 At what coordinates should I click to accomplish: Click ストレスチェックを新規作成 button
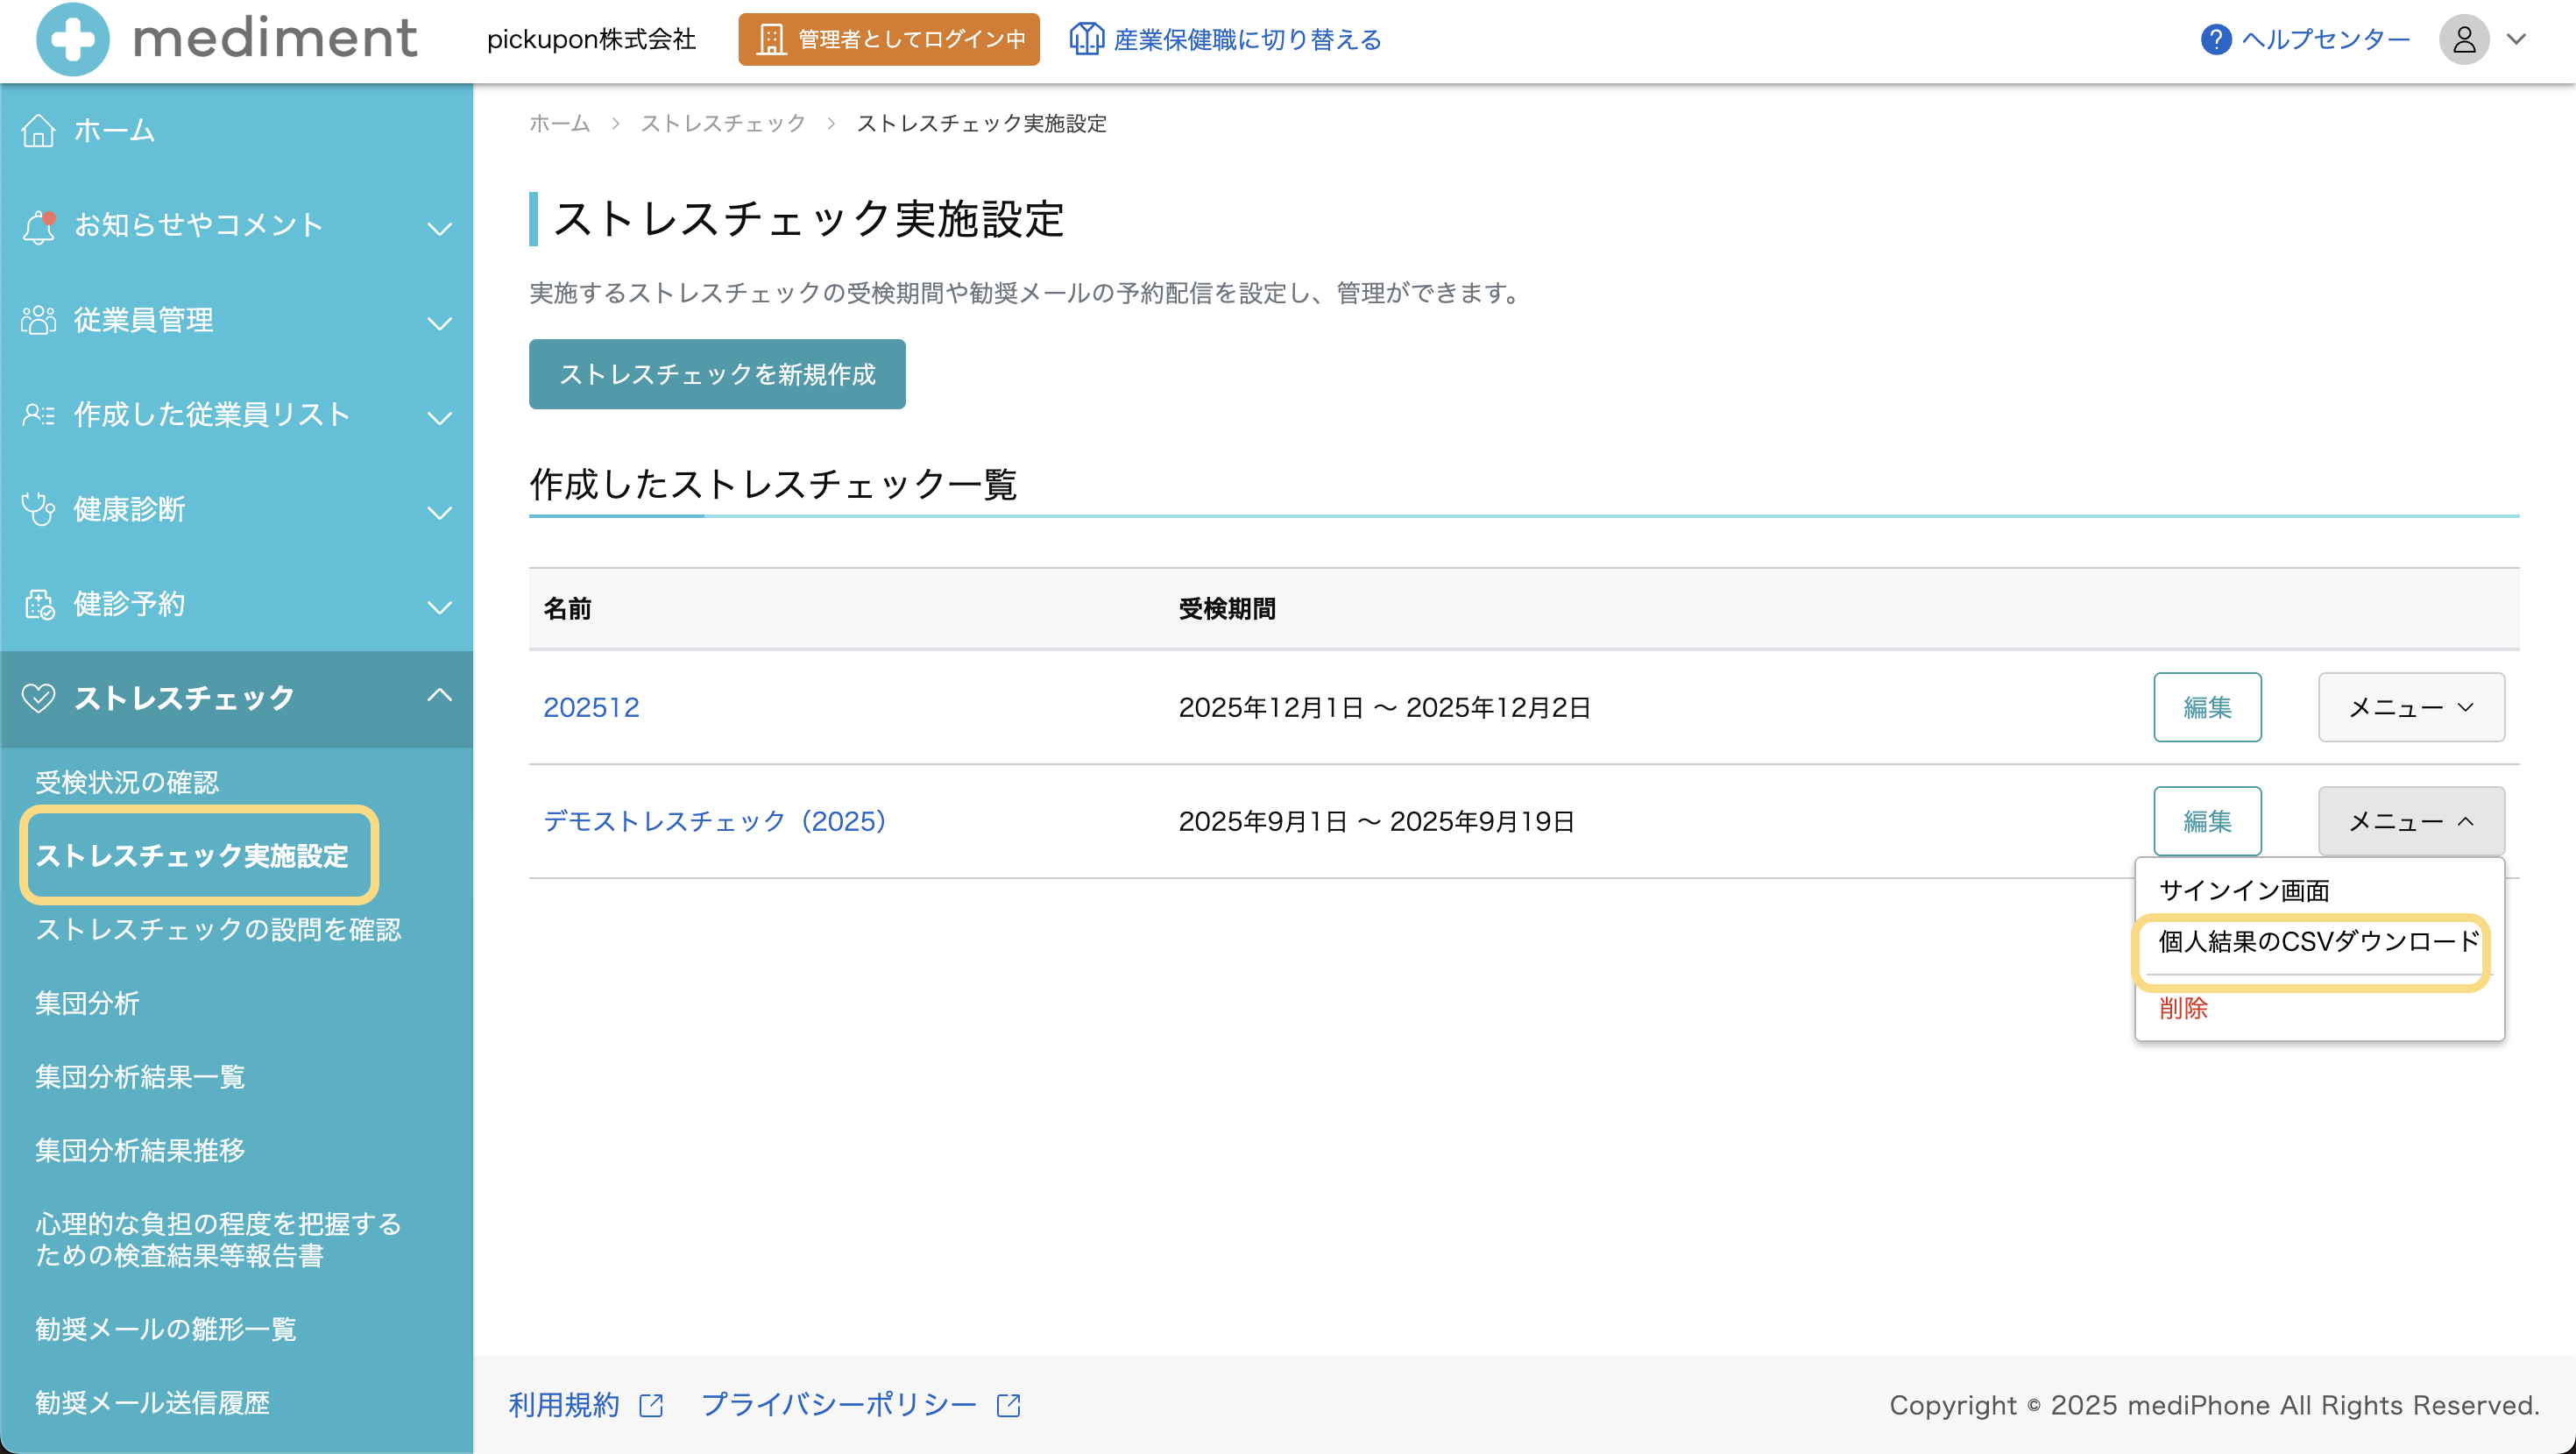(x=716, y=374)
